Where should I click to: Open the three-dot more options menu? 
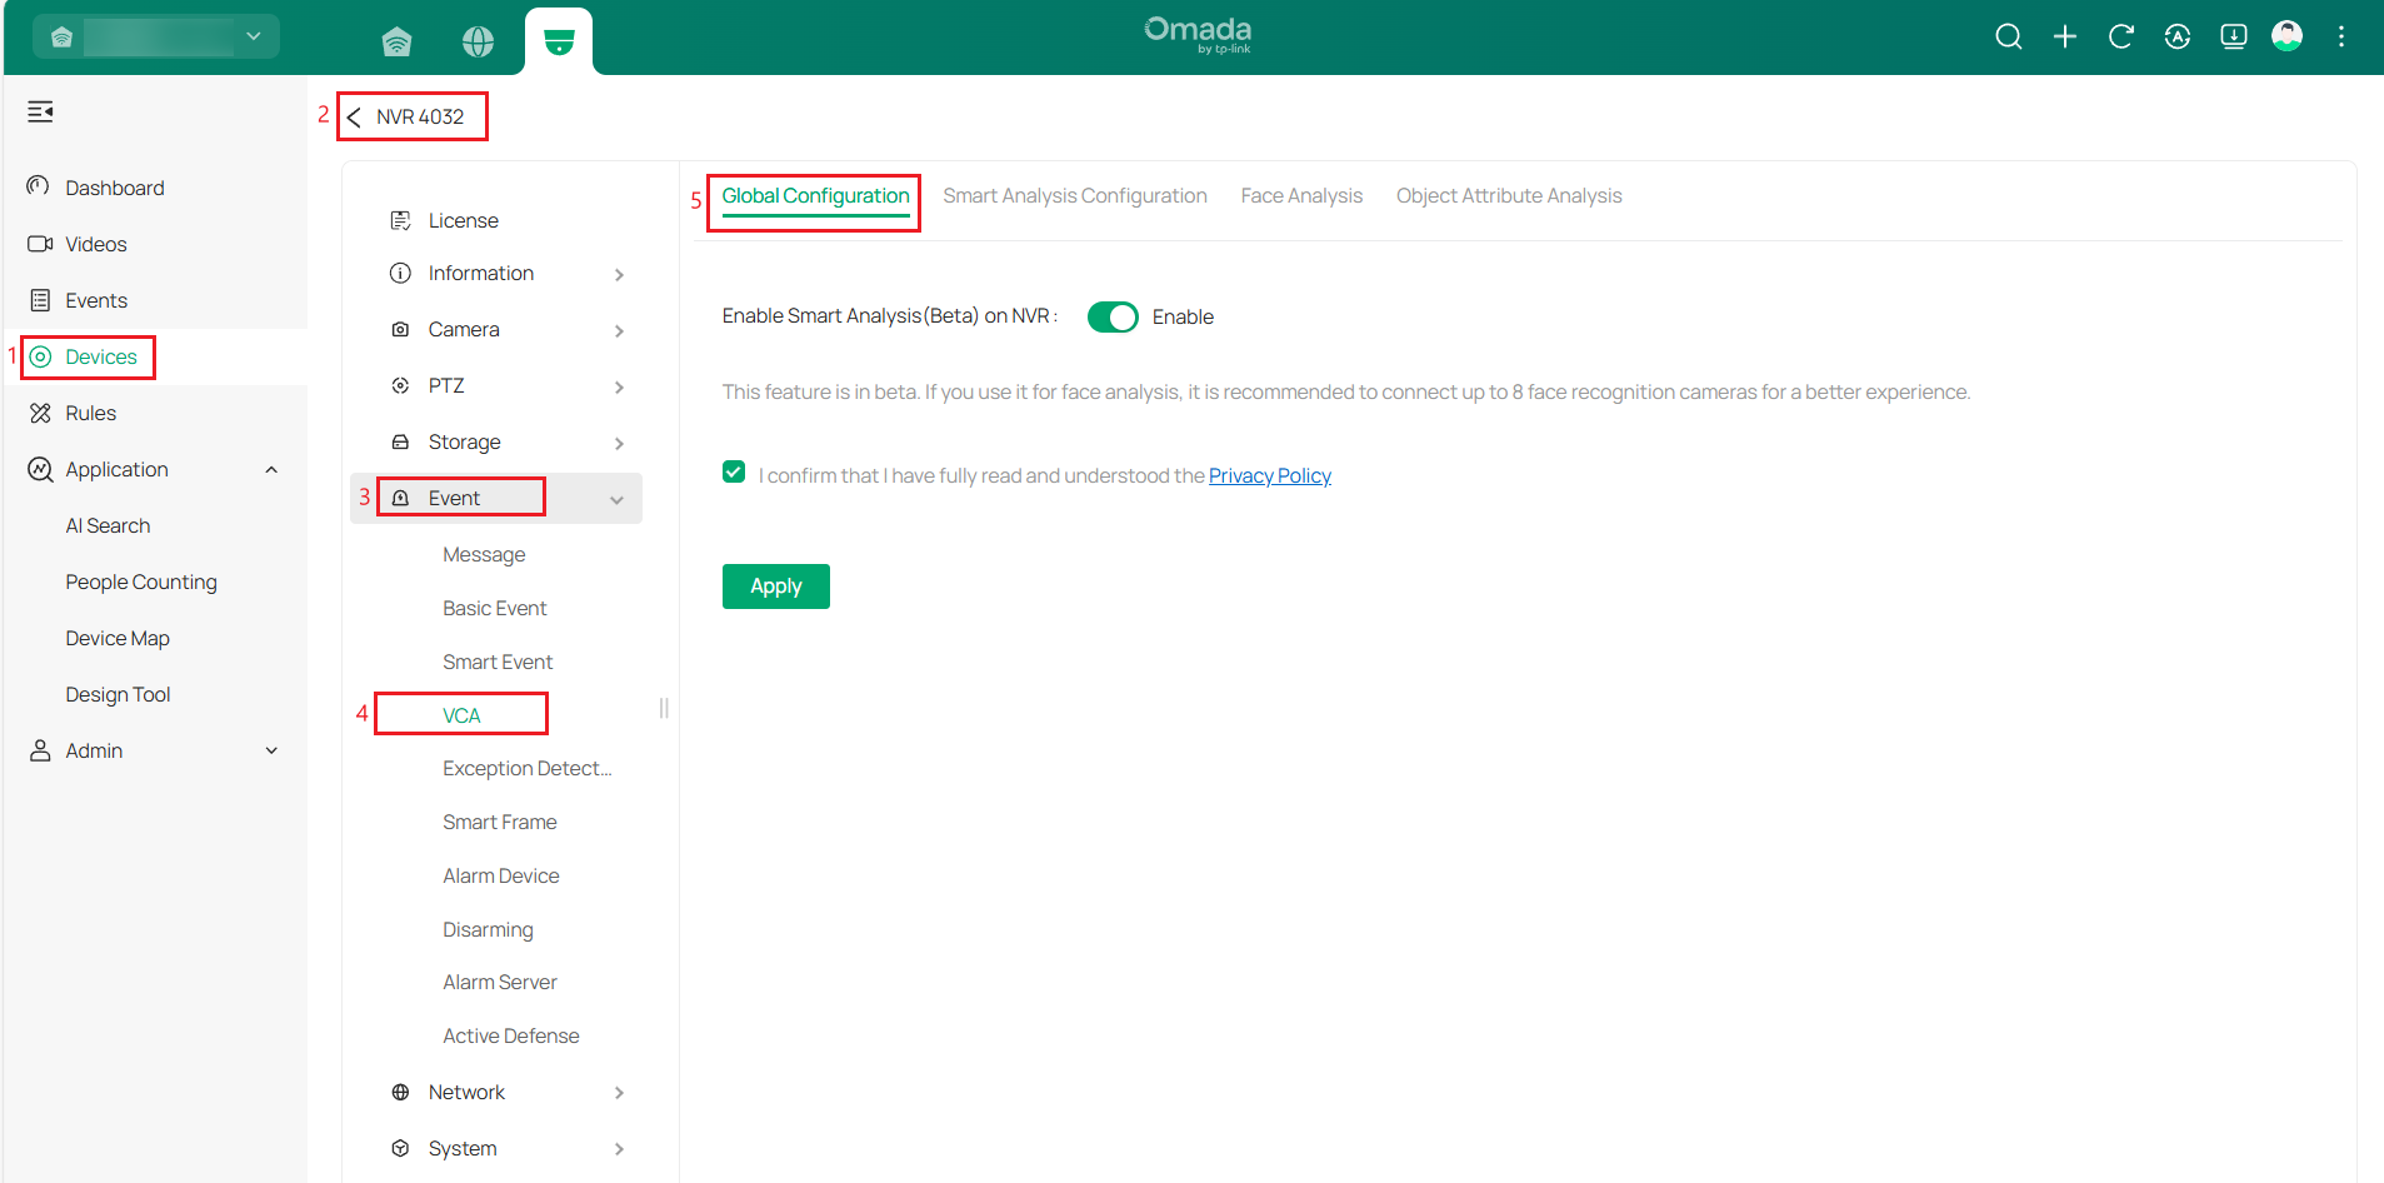2341,37
